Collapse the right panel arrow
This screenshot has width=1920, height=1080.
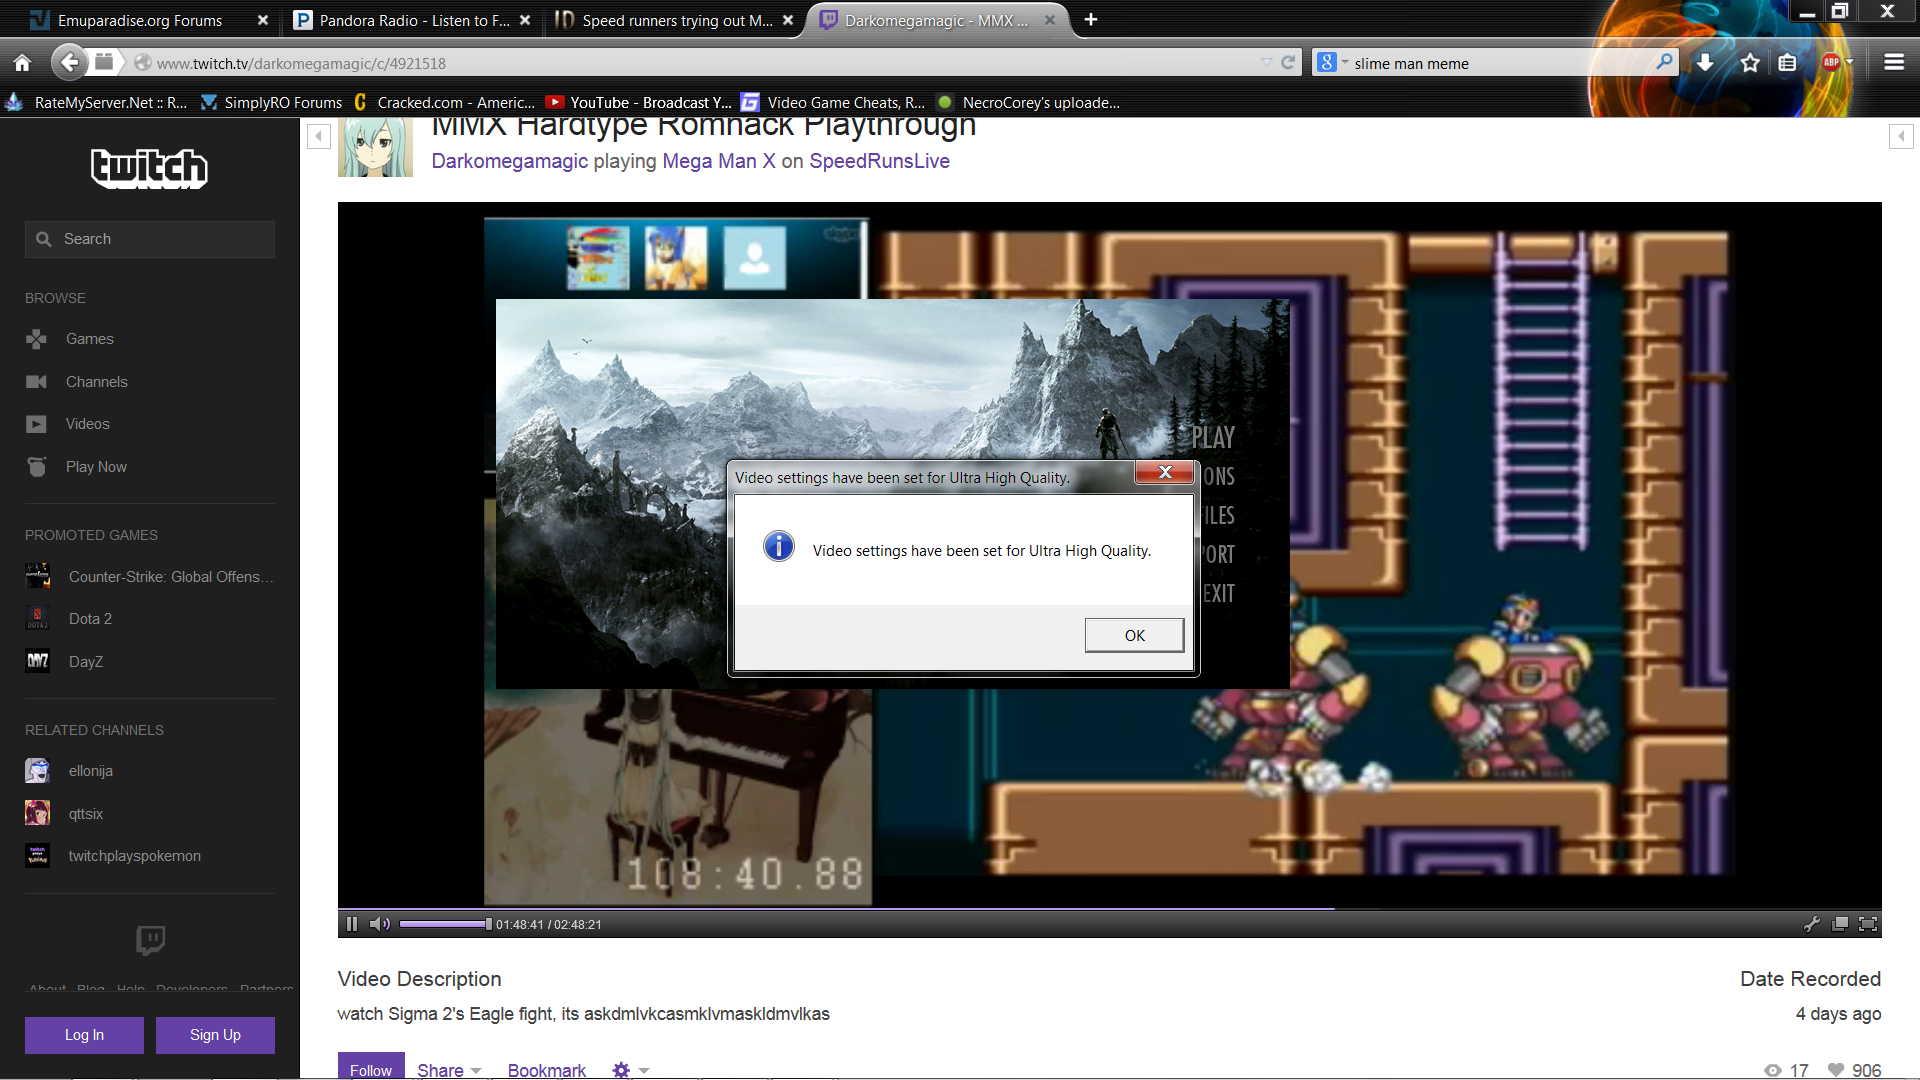(1901, 136)
